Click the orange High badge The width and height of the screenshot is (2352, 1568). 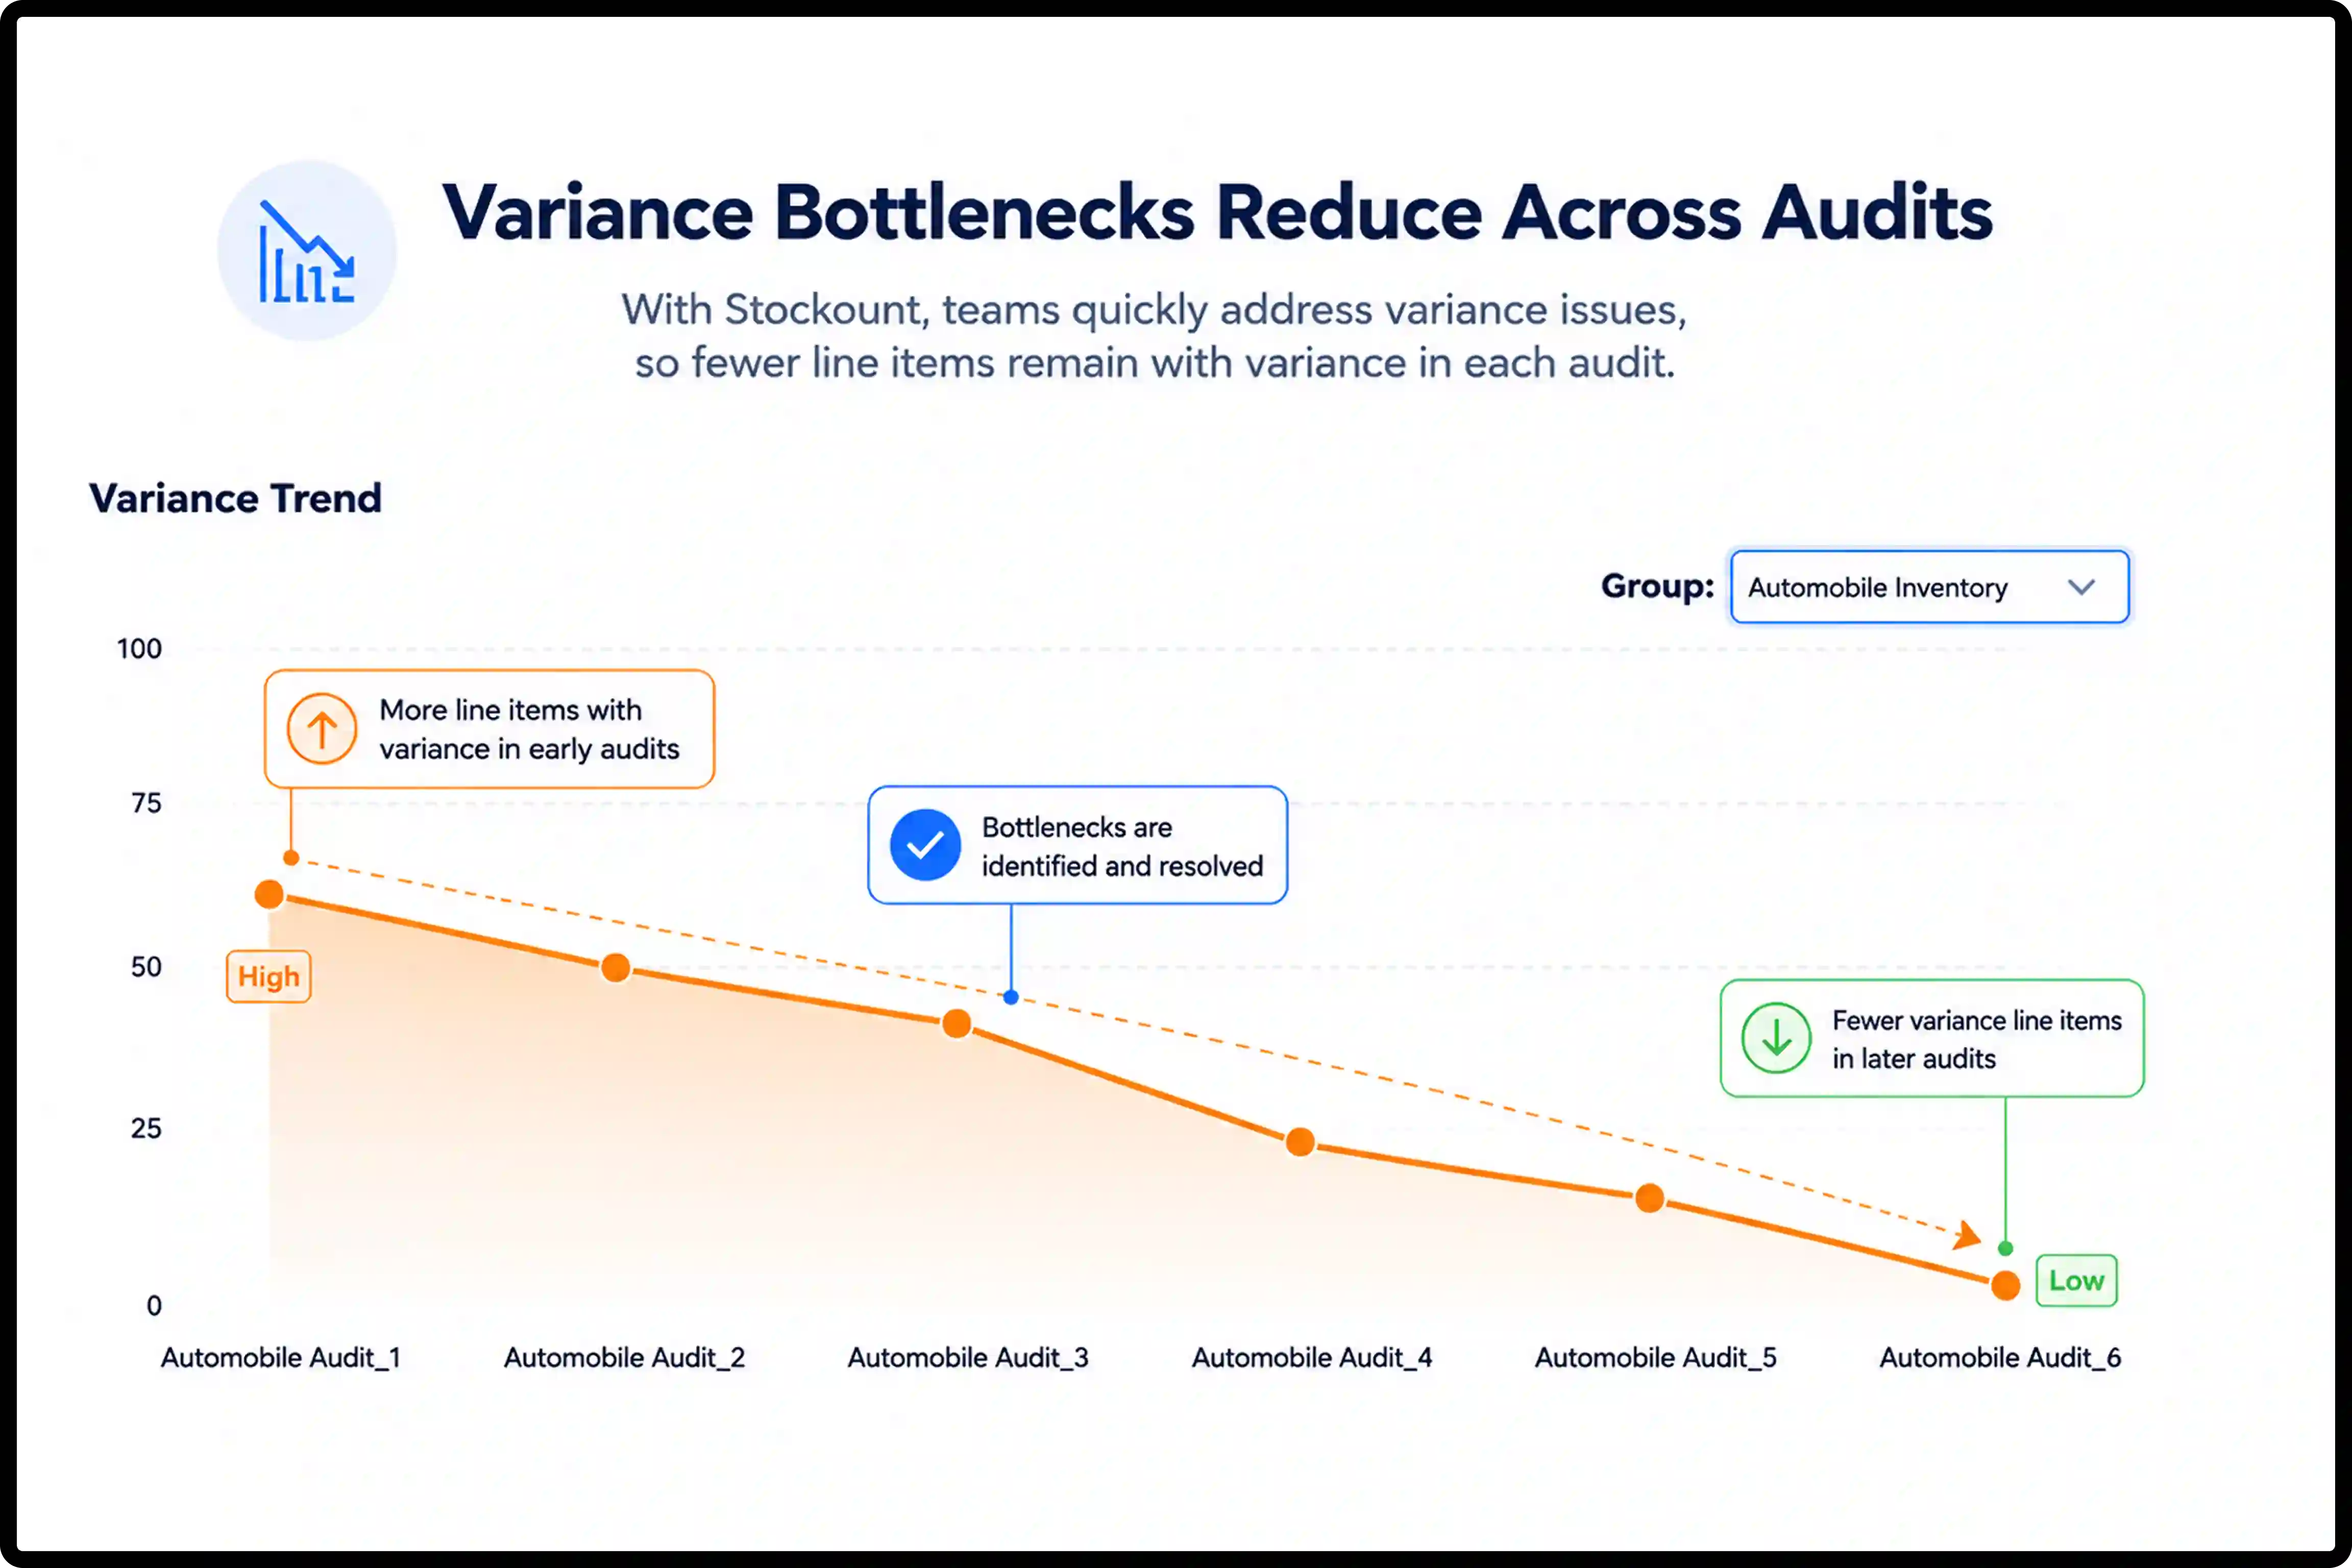(x=269, y=976)
